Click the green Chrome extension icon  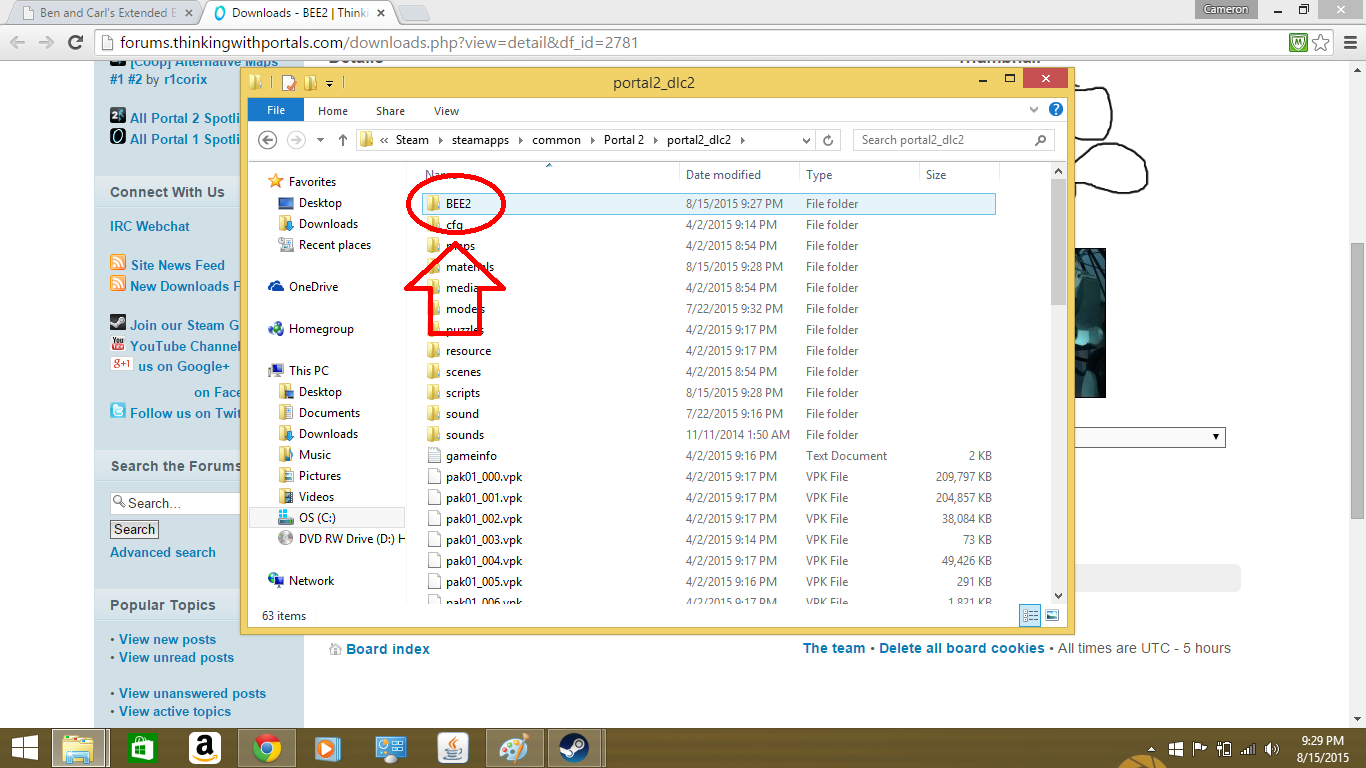pyautogui.click(x=1299, y=42)
